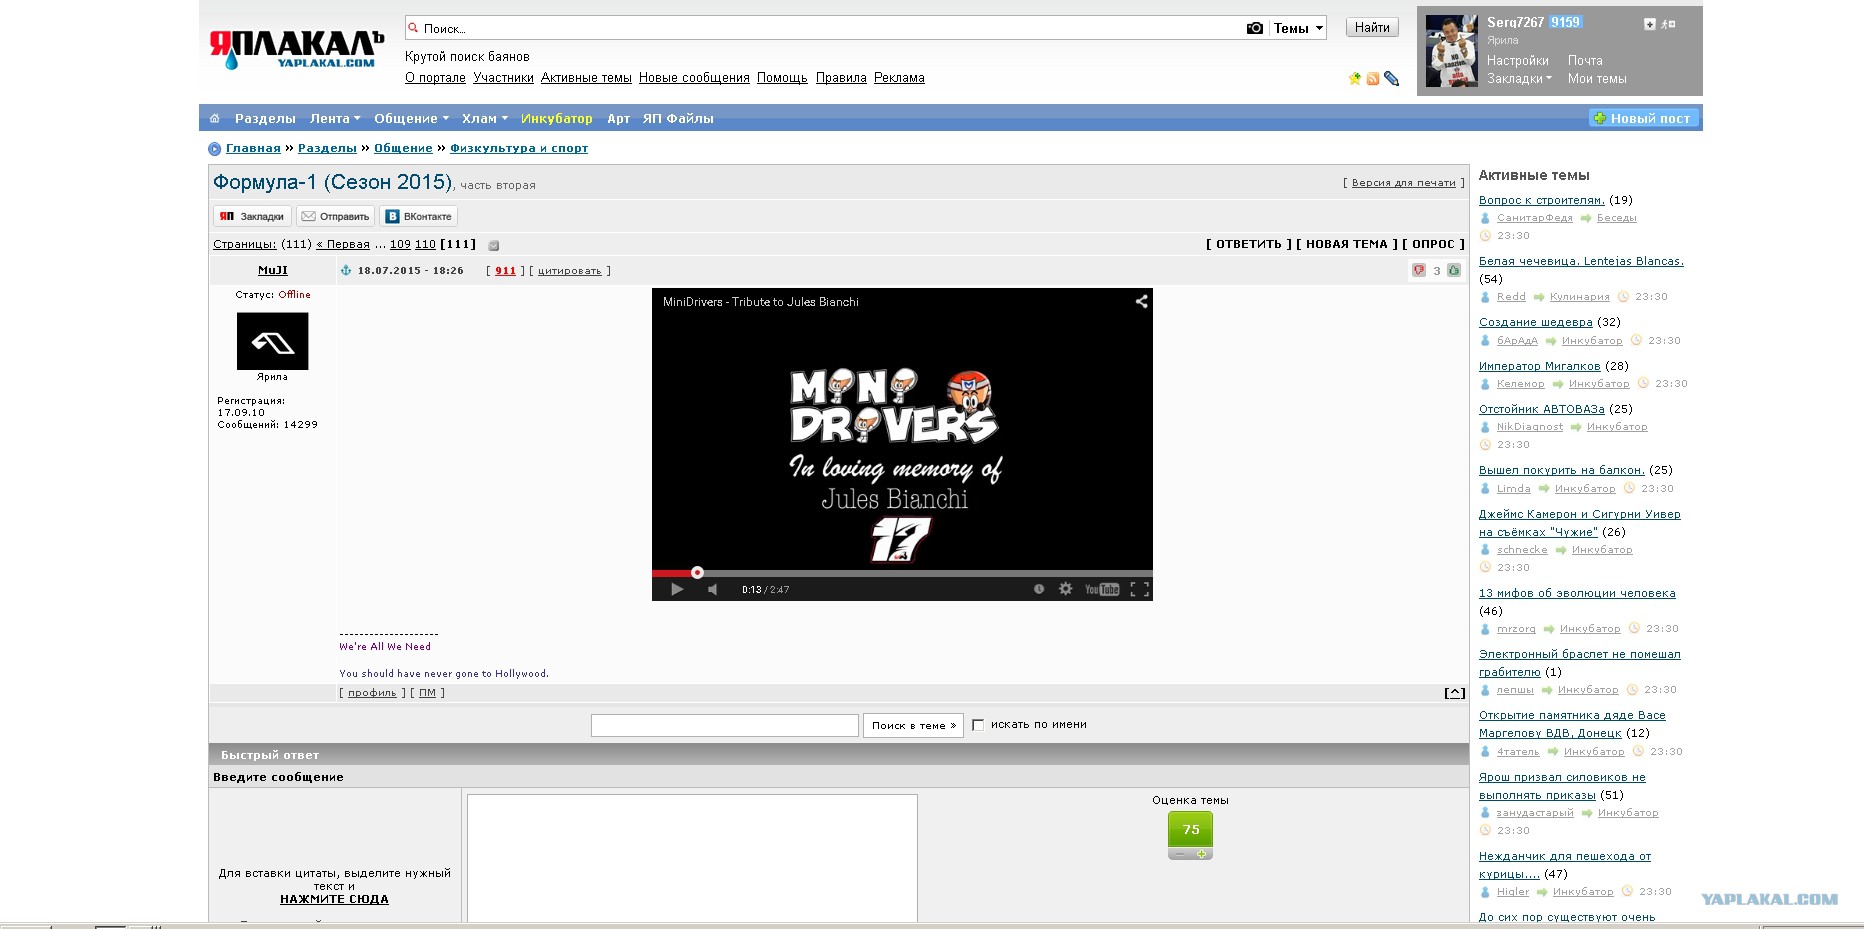Viewport: 1864px width, 929px height.
Task: Create a new post with Новый пост
Action: (x=1645, y=118)
